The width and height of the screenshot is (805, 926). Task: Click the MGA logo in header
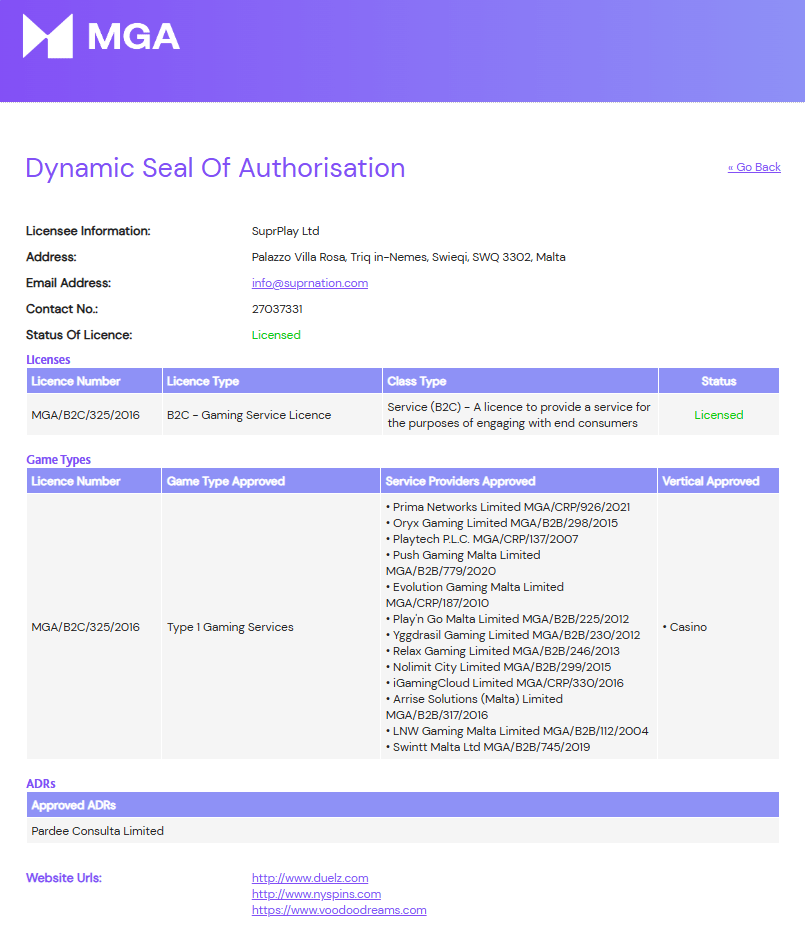coord(101,36)
